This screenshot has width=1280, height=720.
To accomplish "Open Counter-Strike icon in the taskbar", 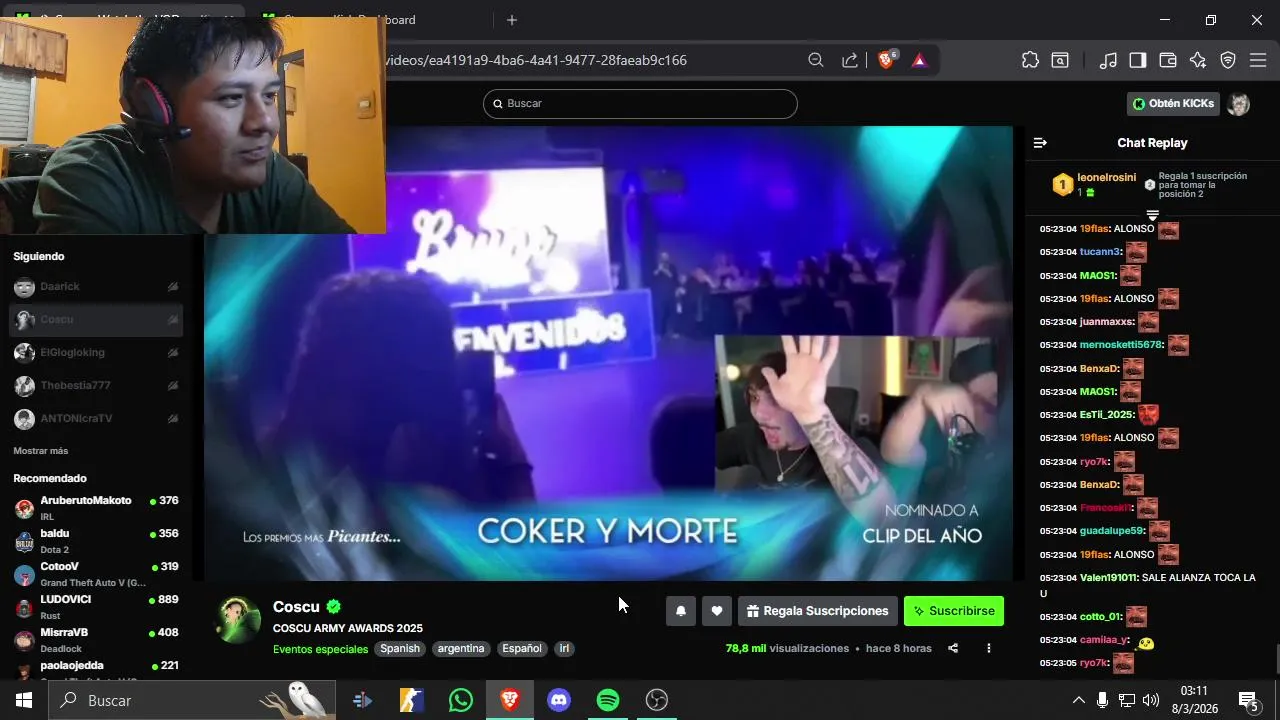I will [412, 700].
